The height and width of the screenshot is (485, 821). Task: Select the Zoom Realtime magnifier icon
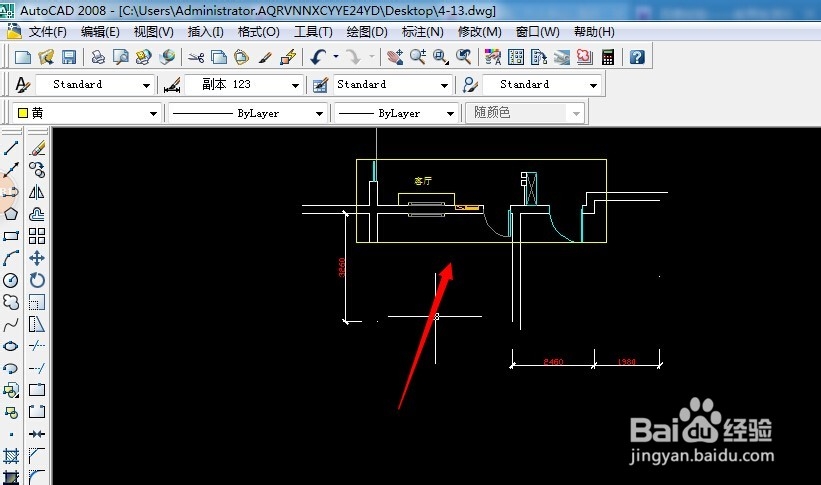coord(418,57)
